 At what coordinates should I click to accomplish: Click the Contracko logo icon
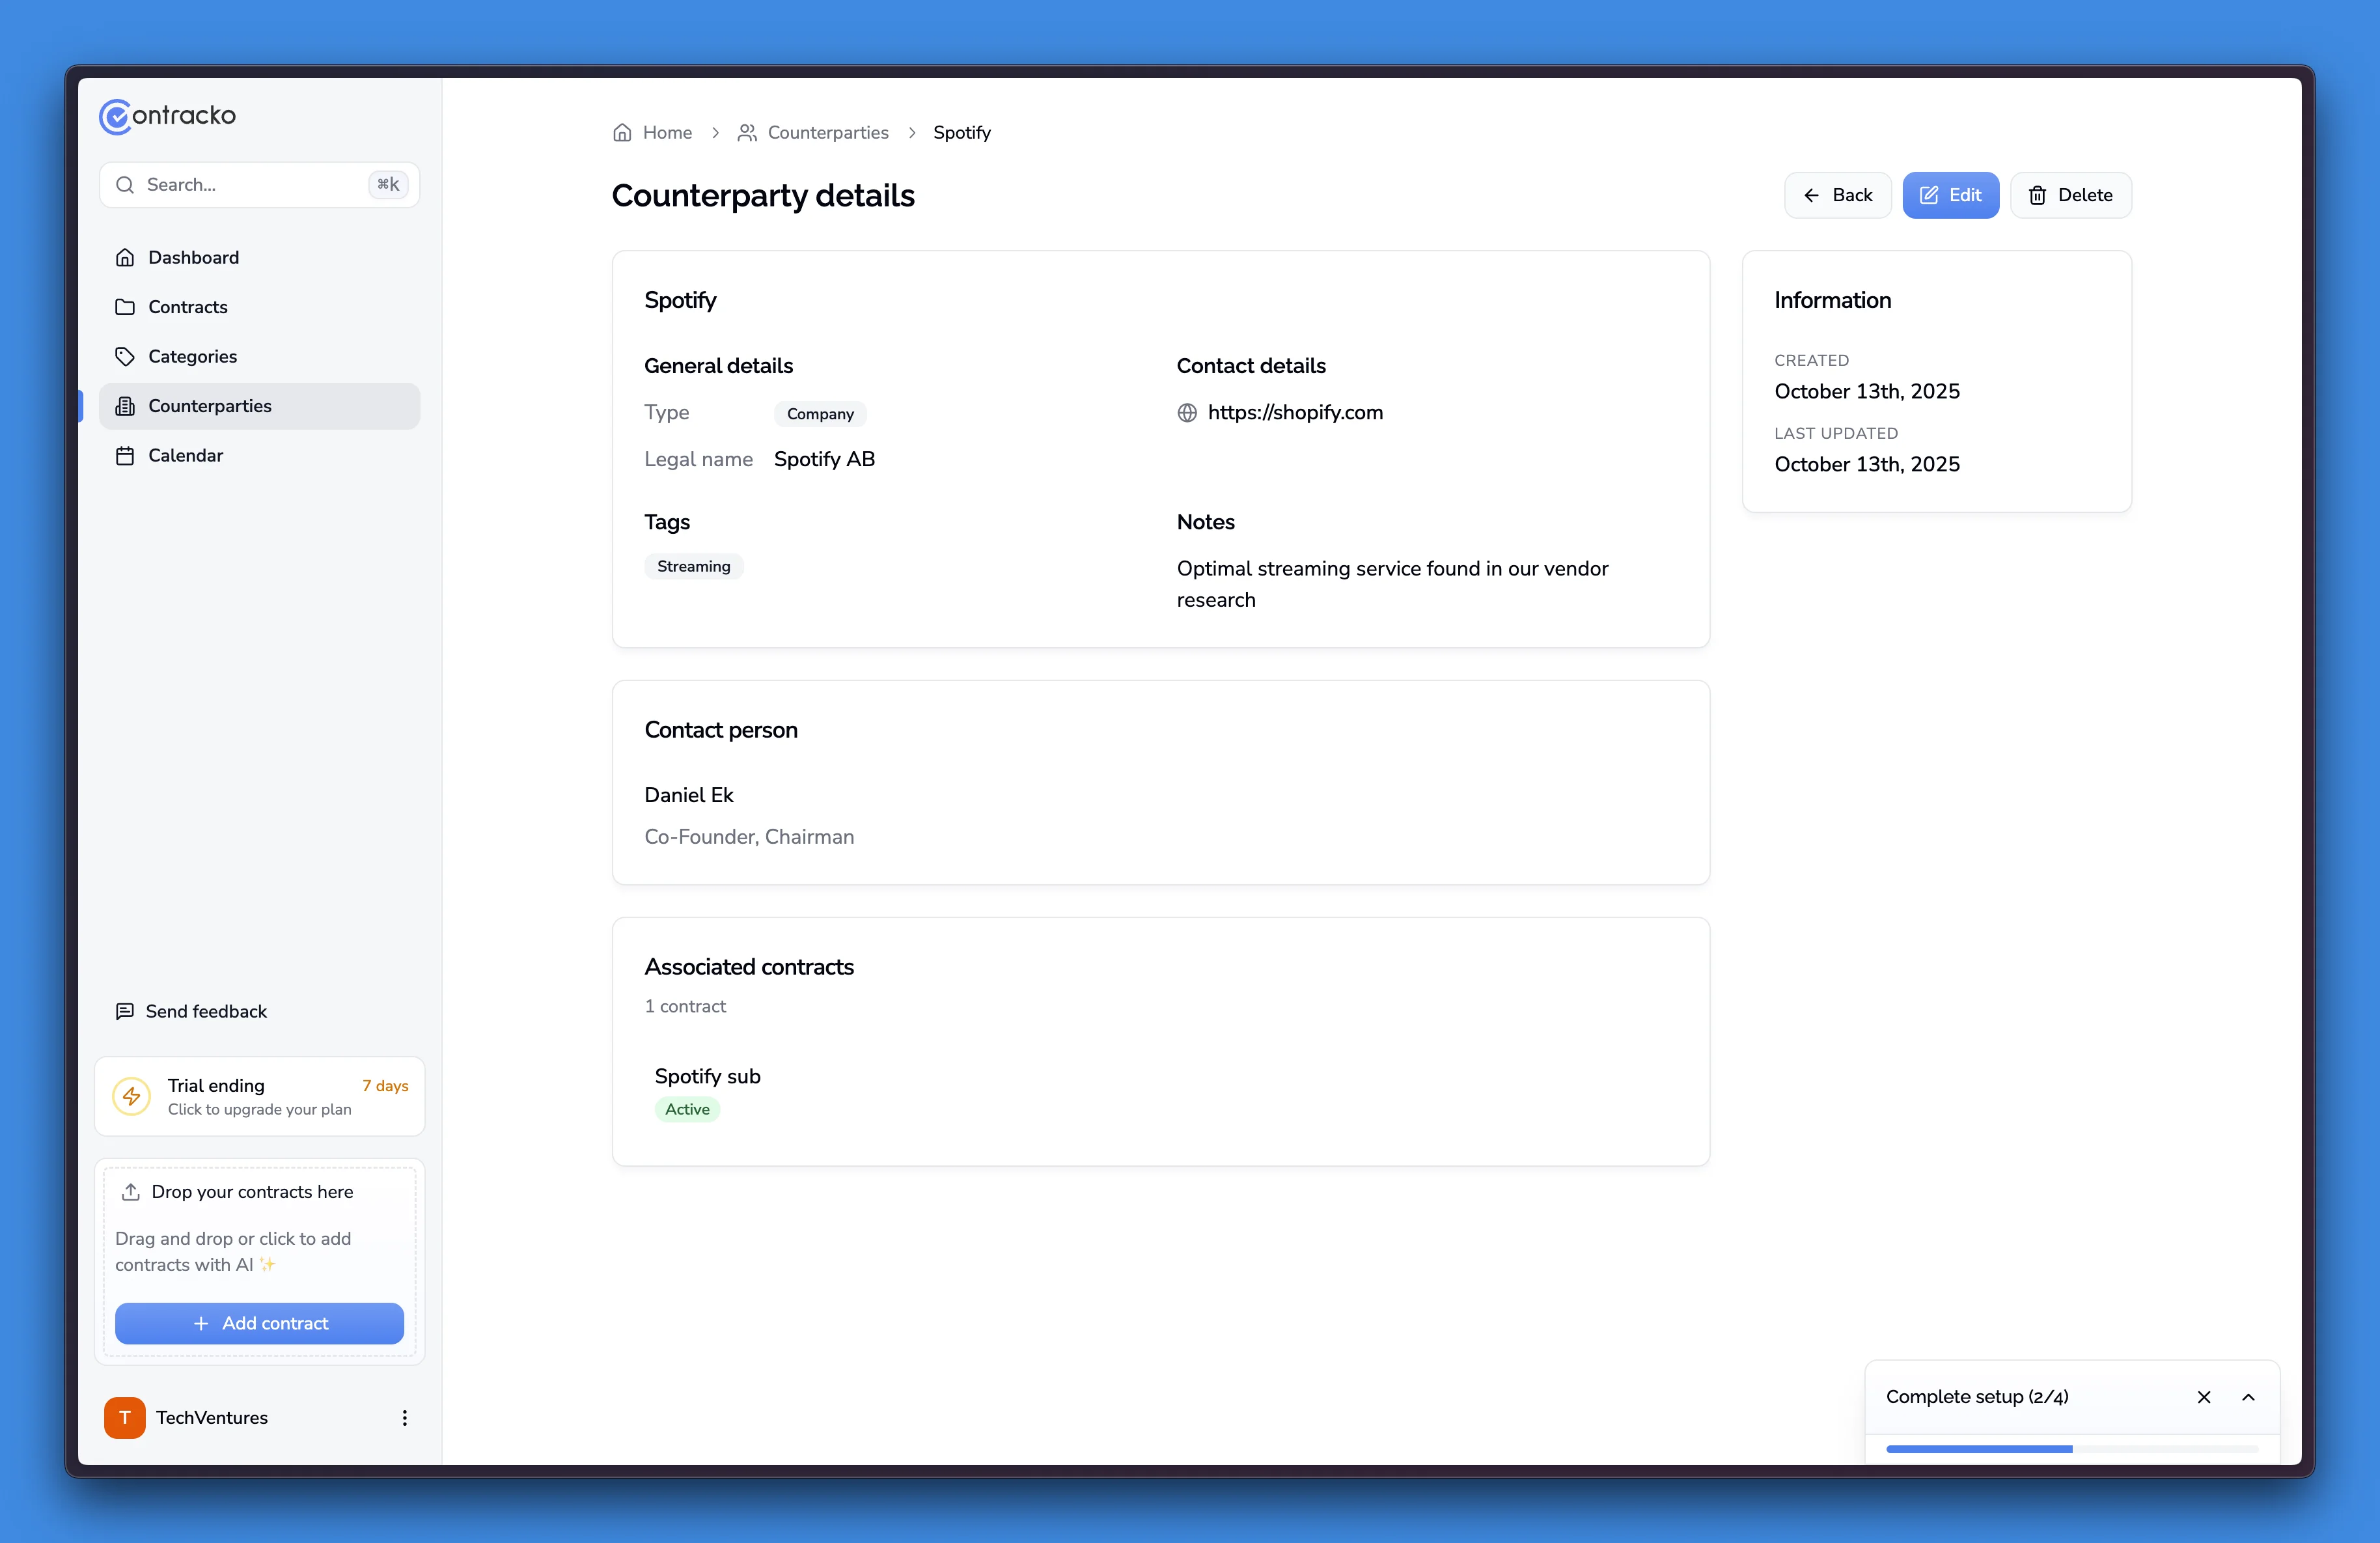(115, 116)
